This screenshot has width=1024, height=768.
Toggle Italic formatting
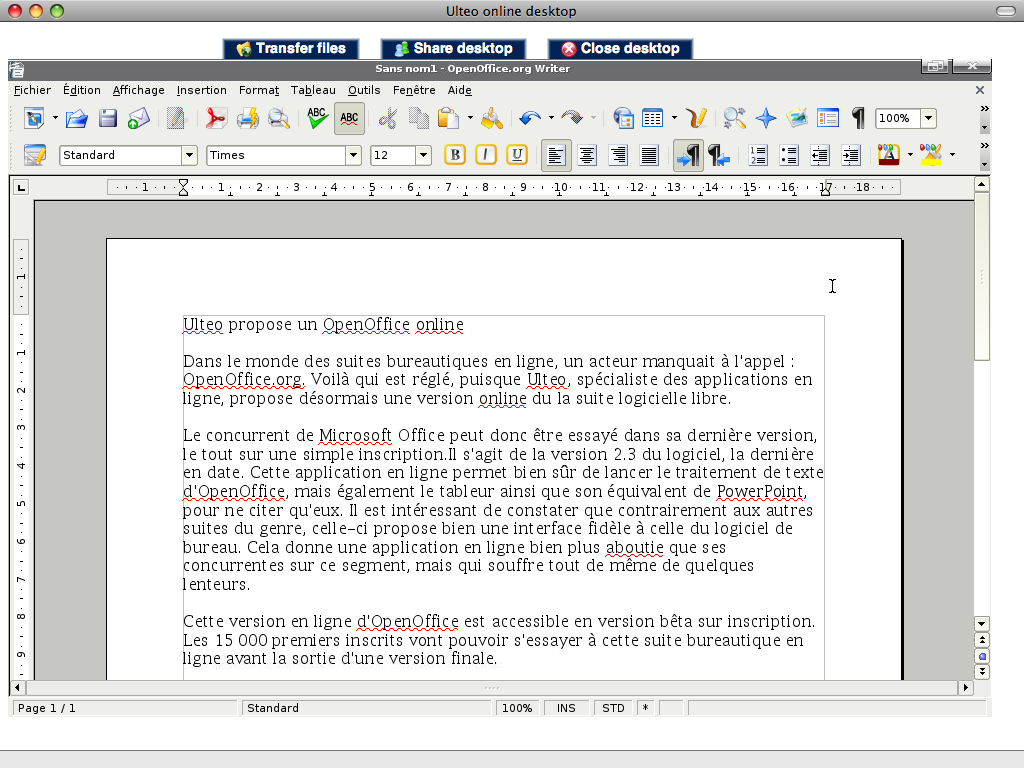[x=485, y=155]
